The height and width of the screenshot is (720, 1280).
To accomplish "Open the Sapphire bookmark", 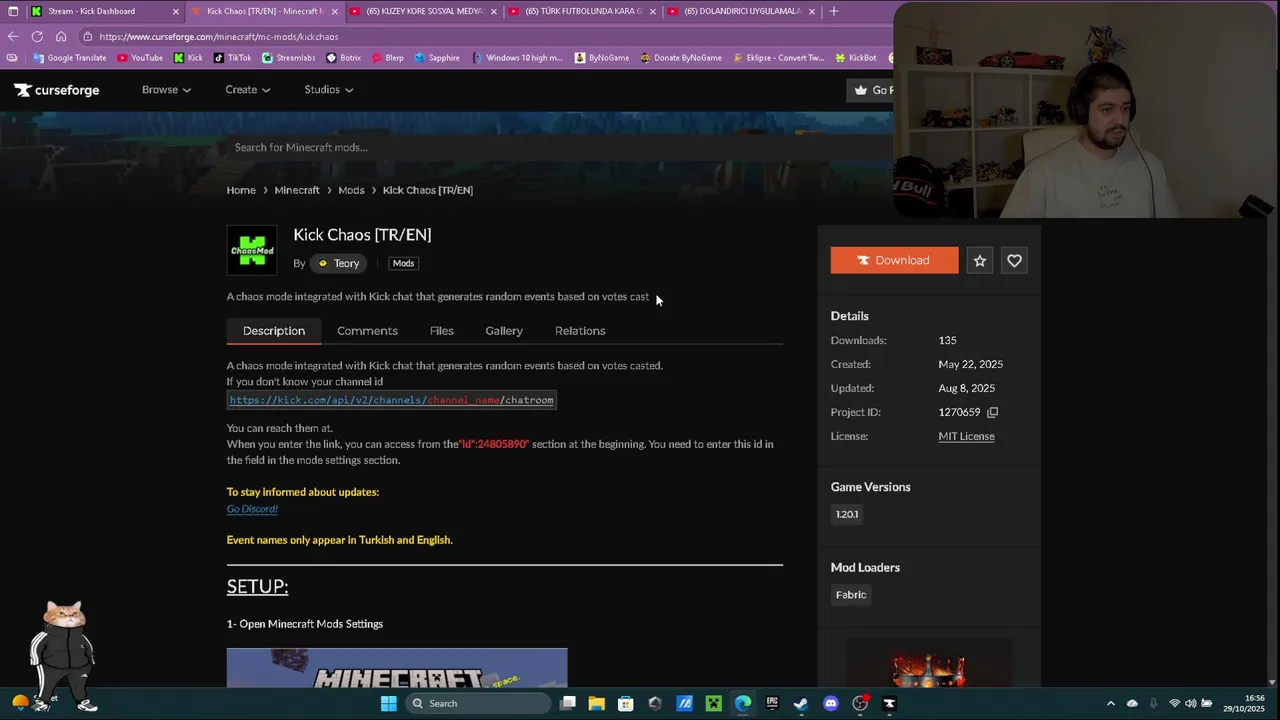I will 437,58.
